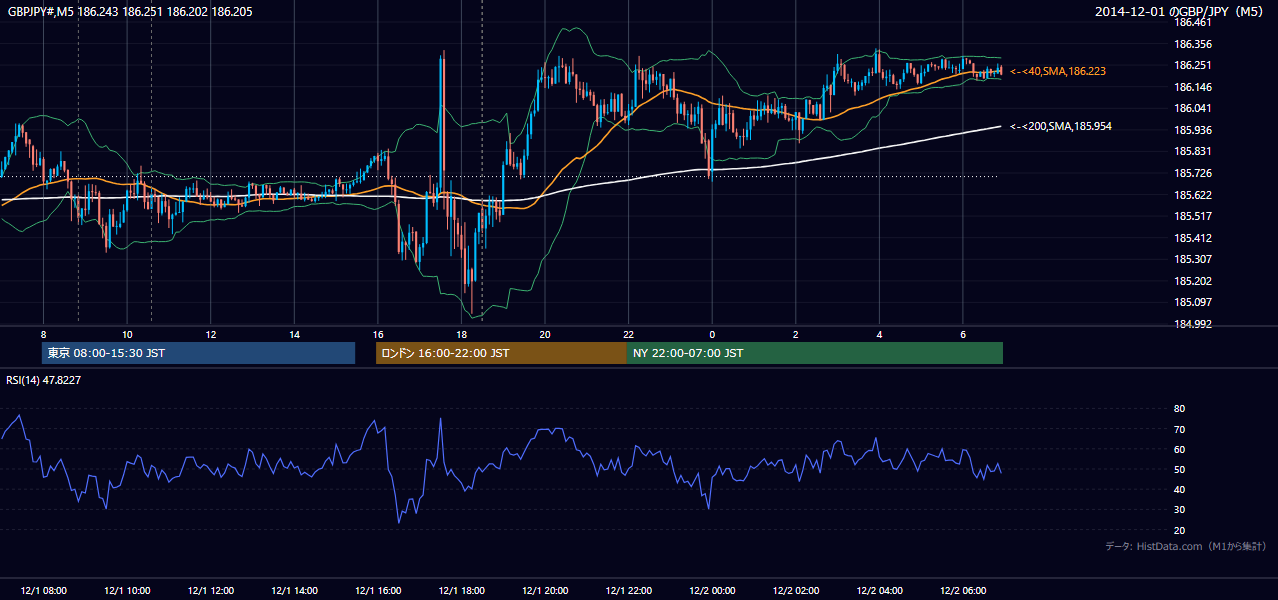Click RSI scale value 30

(x=1180, y=510)
